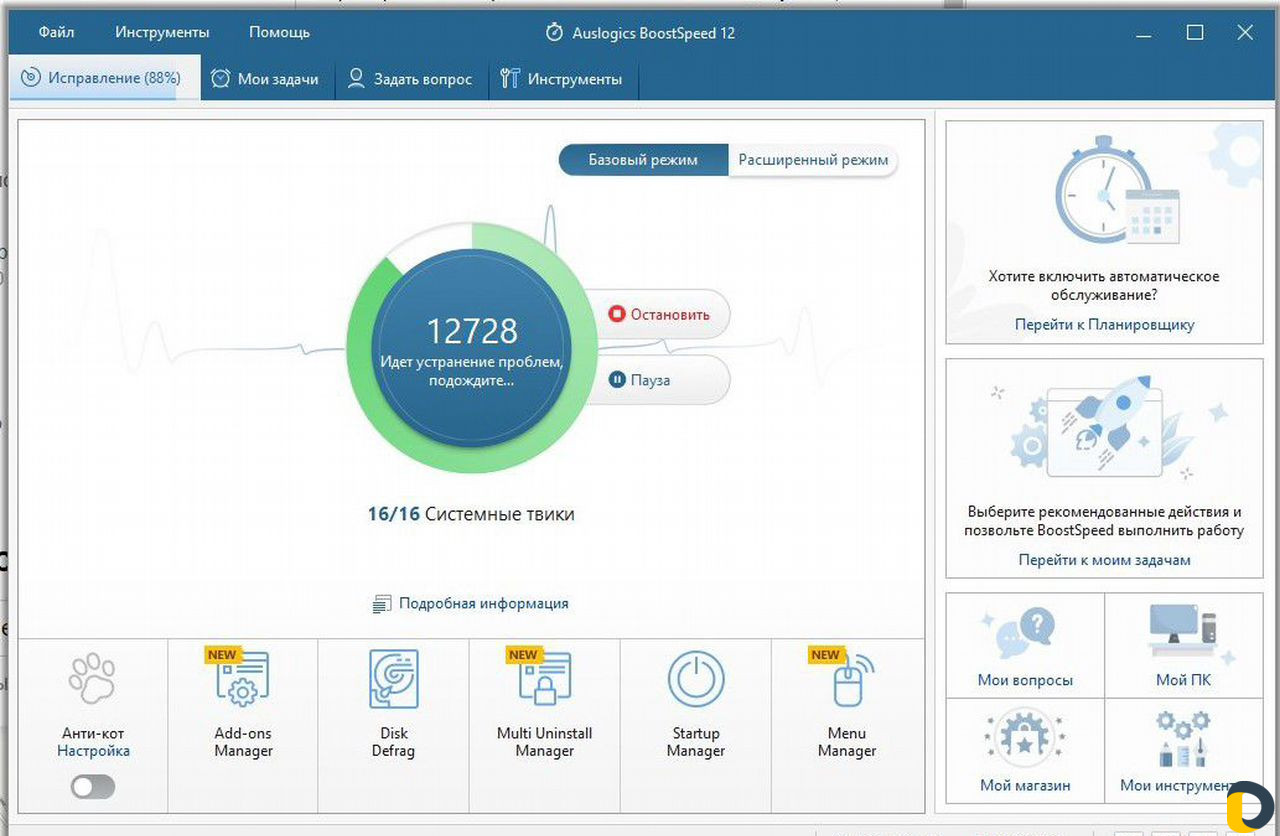This screenshot has height=836, width=1280.
Task: Open the Помощь menu
Action: [279, 32]
